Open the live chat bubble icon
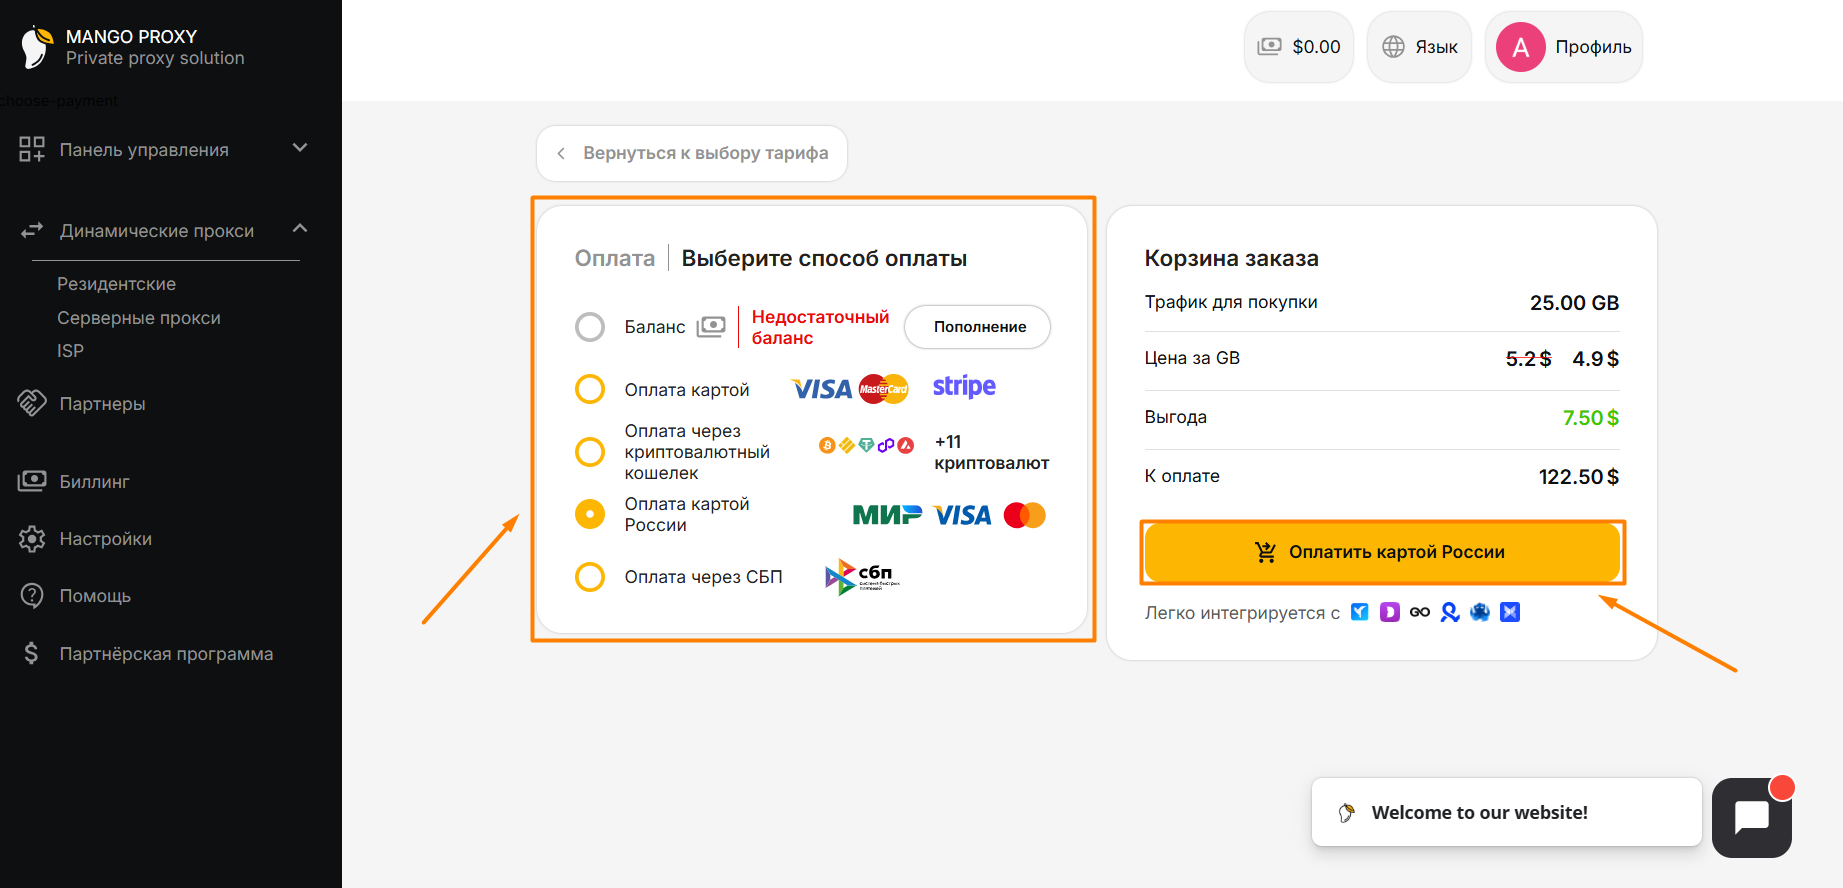Image resolution: width=1843 pixels, height=888 pixels. coord(1752,817)
